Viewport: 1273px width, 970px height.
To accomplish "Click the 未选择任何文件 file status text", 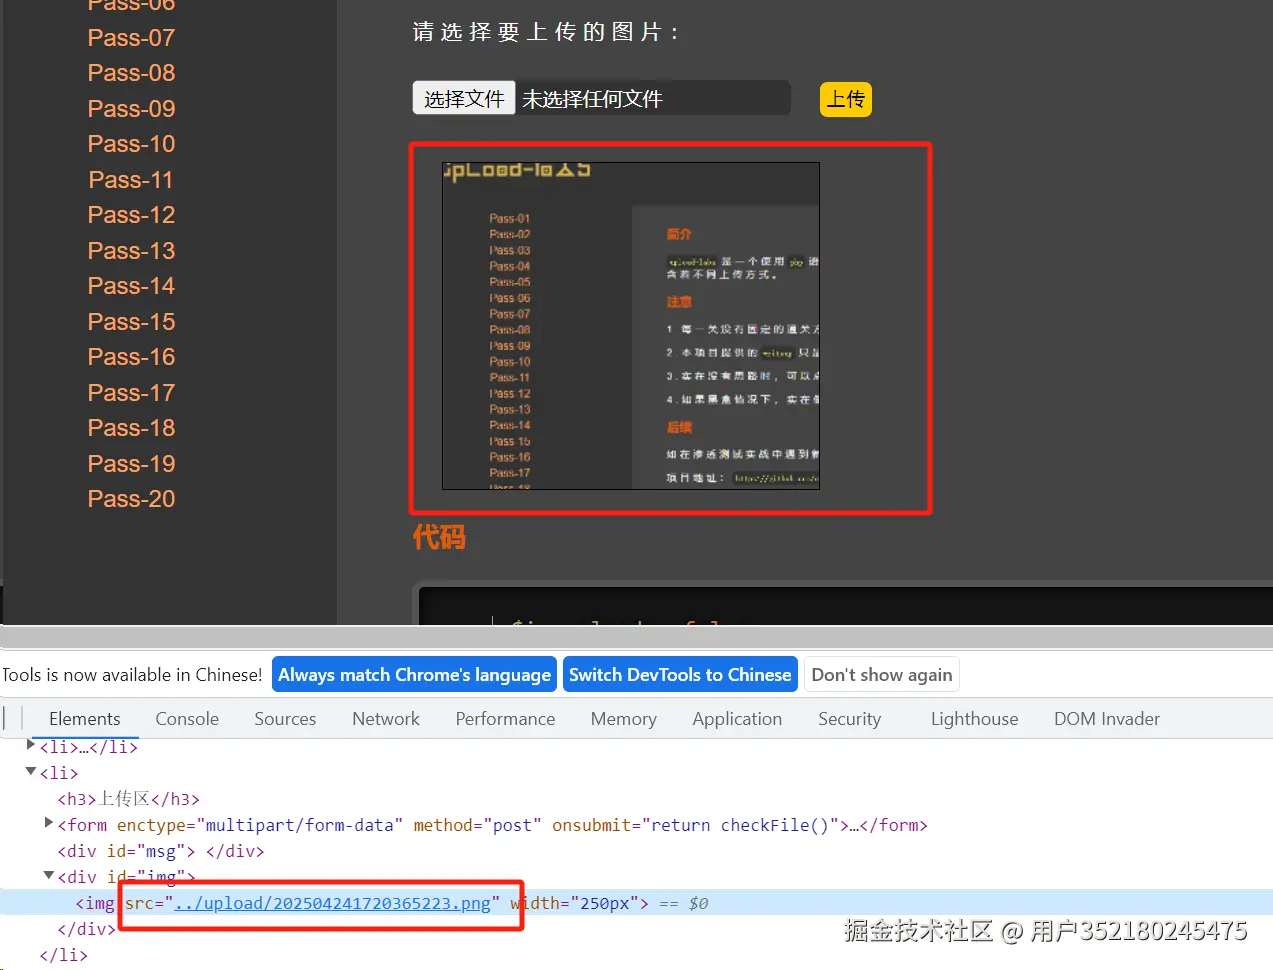I will pos(592,99).
